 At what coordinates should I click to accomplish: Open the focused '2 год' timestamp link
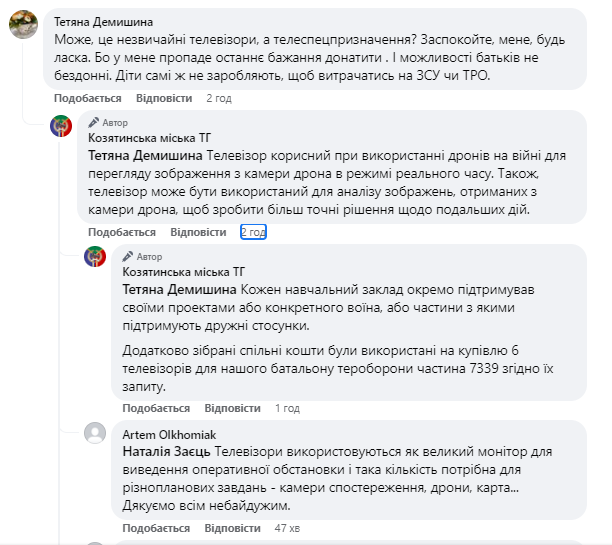253,232
